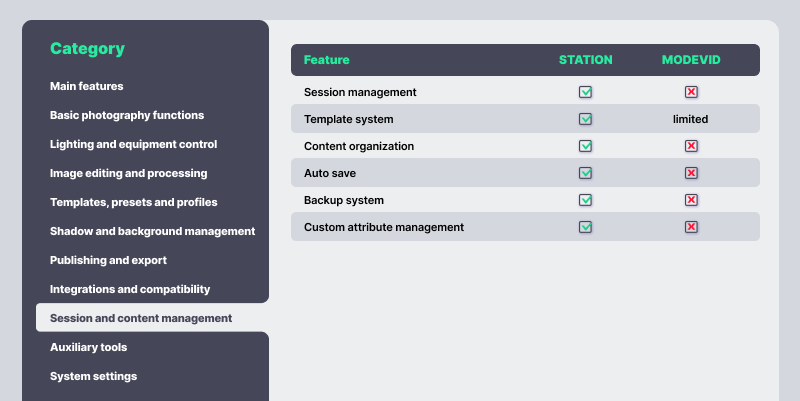Click STATION checkmark for Custom attribute management
Screen dimensions: 800x401
[585, 227]
